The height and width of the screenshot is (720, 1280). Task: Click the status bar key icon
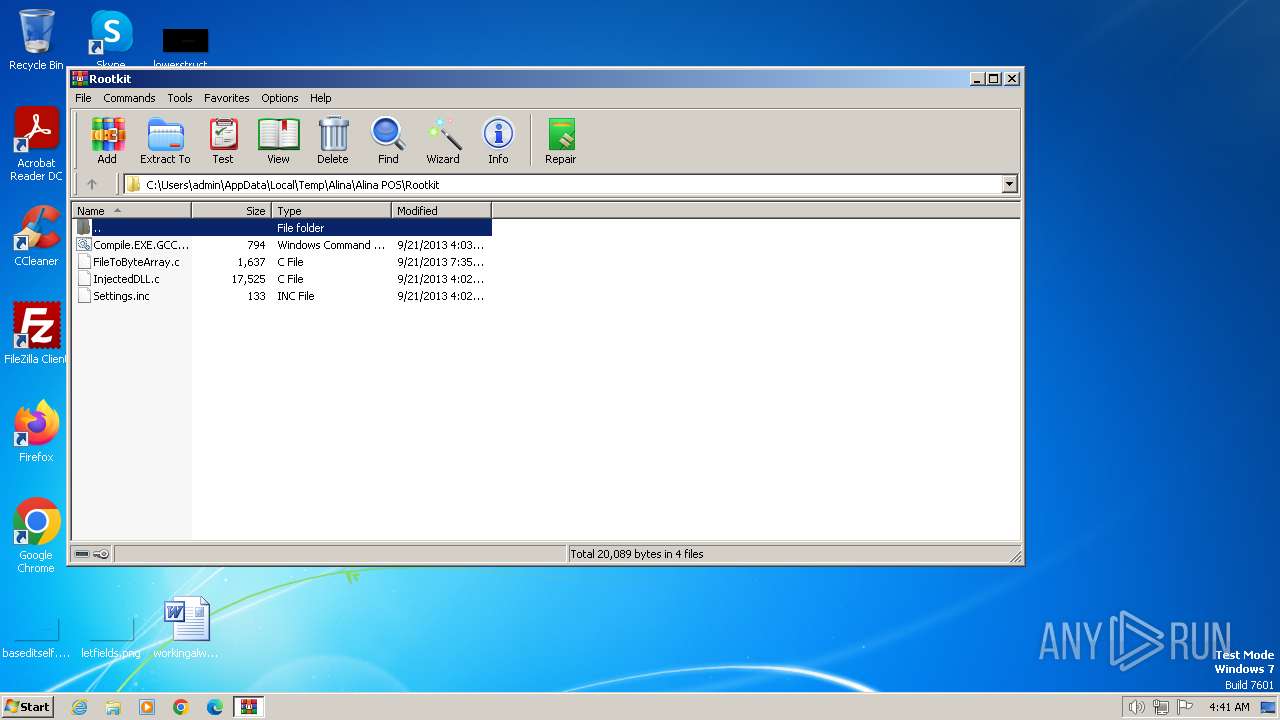[101, 554]
